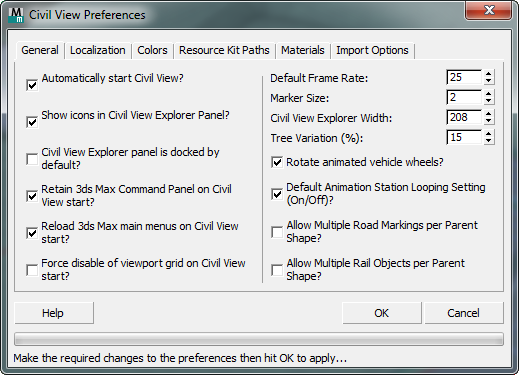The image size is (519, 375).
Task: Click the OK button to apply
Action: [382, 313]
